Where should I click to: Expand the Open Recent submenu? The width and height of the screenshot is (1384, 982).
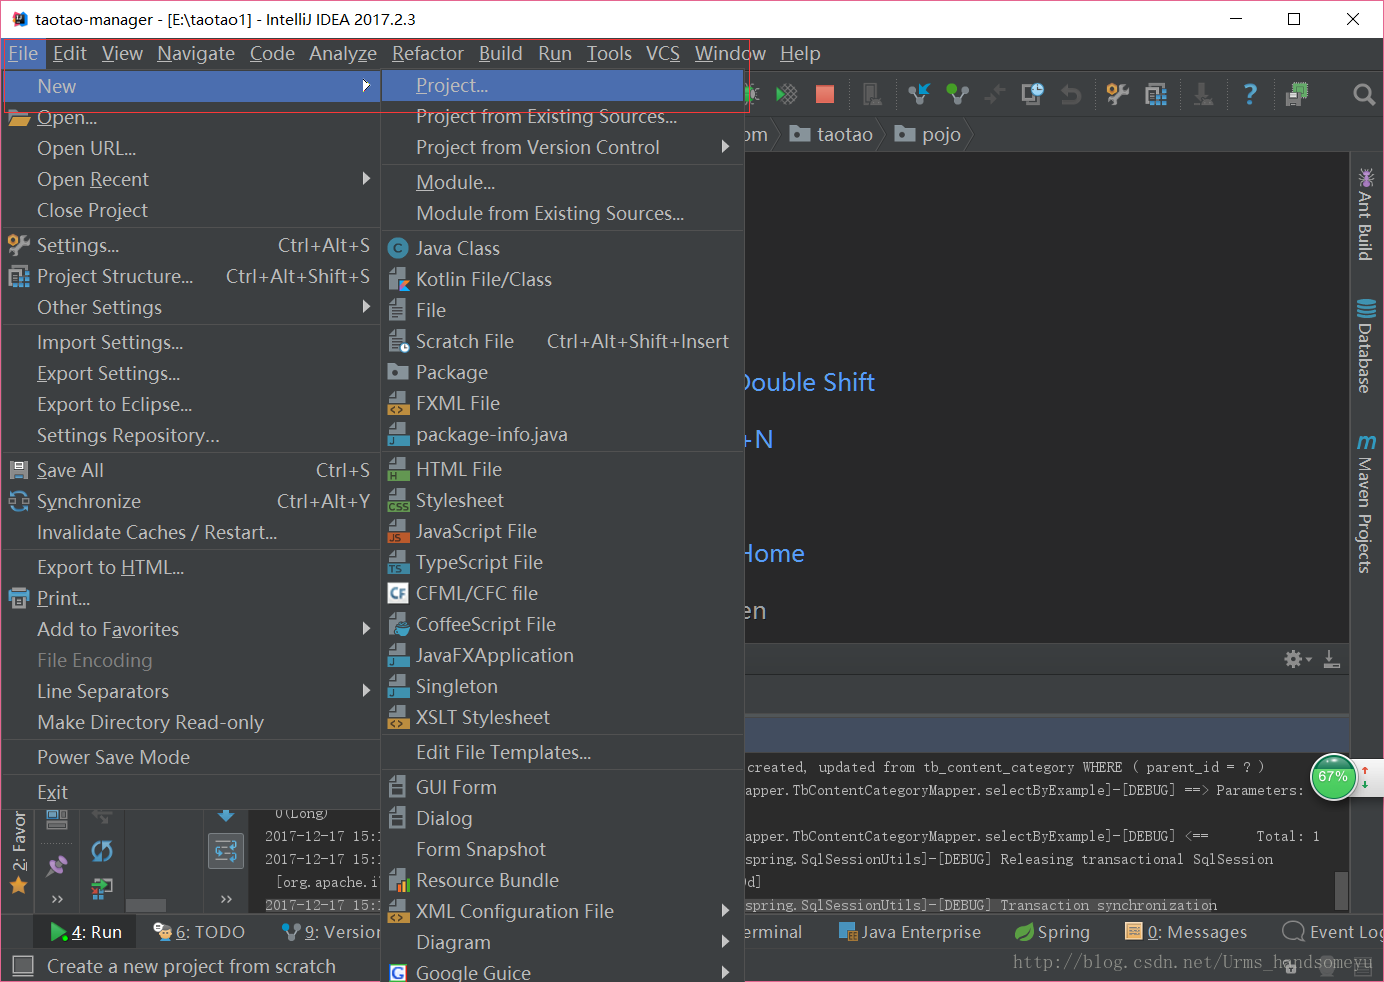tap(191, 179)
